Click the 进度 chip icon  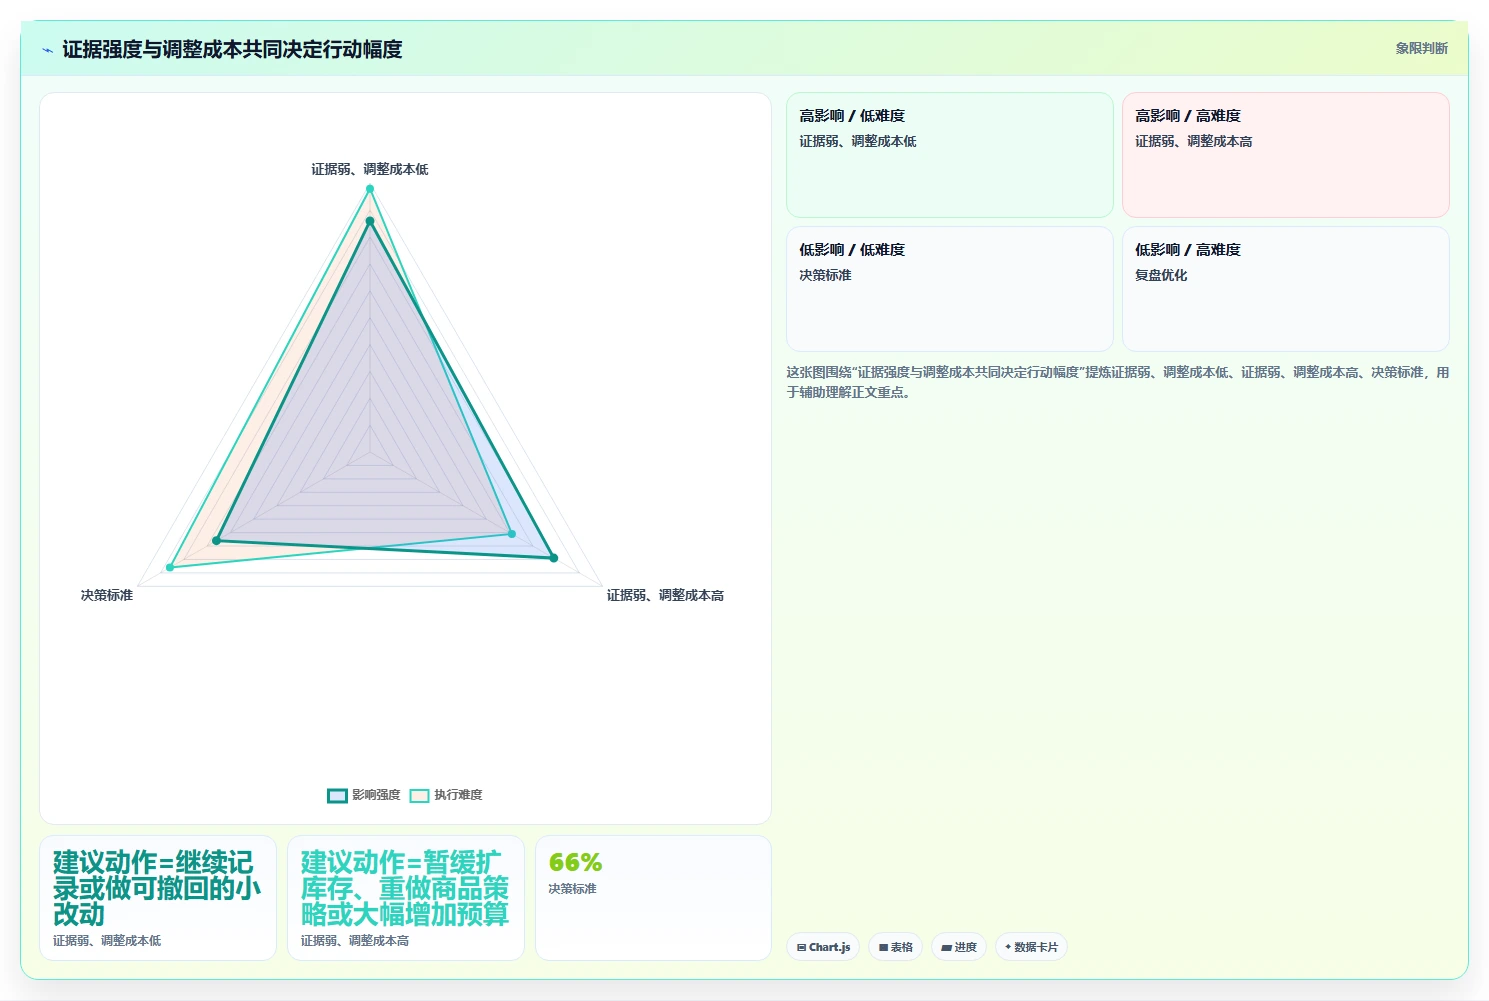point(946,947)
